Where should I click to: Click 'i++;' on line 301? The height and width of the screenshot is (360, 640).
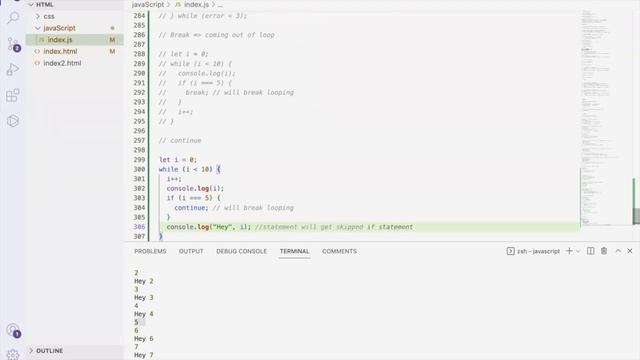[x=174, y=179]
